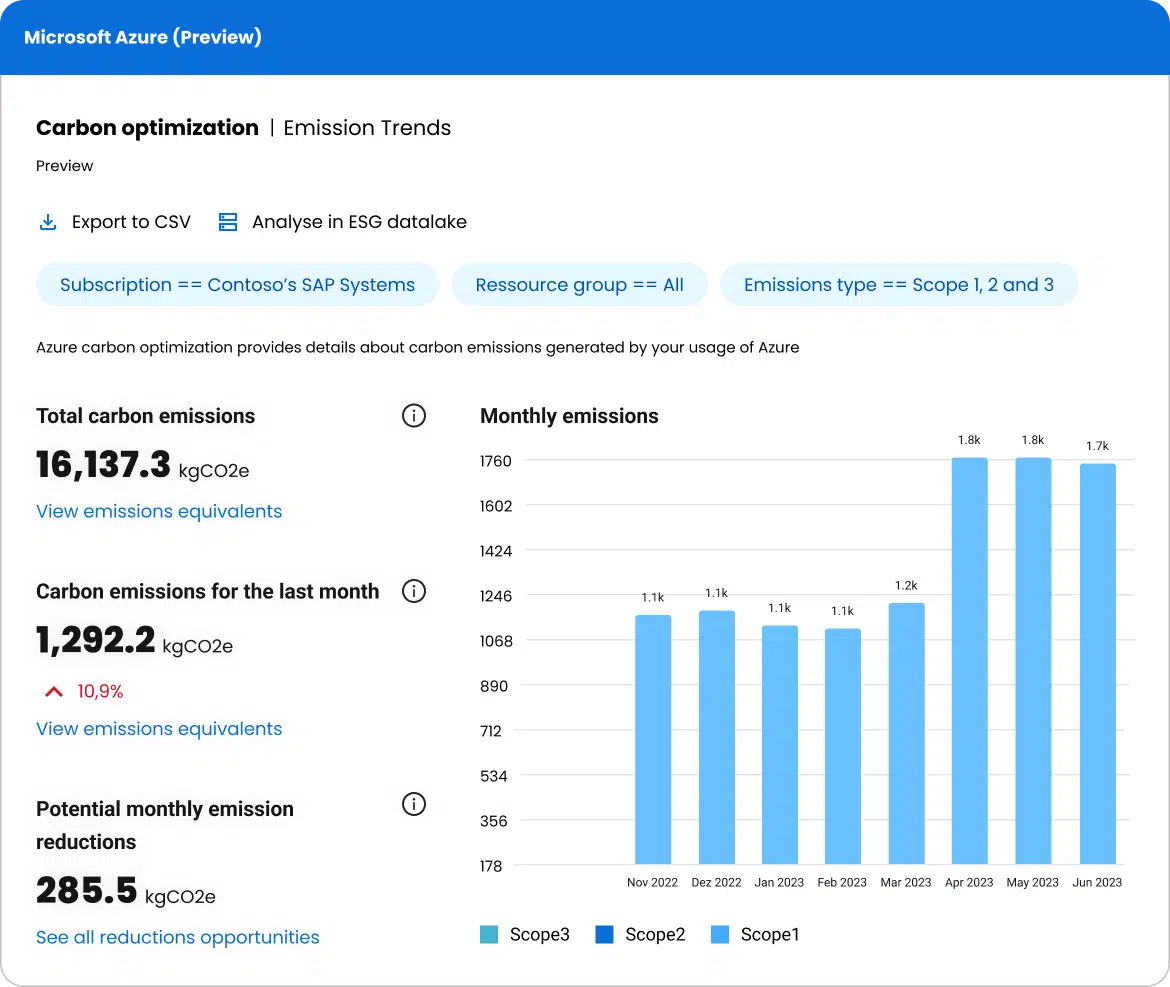Screen dimensions: 1170x987
Task: Toggle Scope2 legend swatch
Action: point(604,935)
